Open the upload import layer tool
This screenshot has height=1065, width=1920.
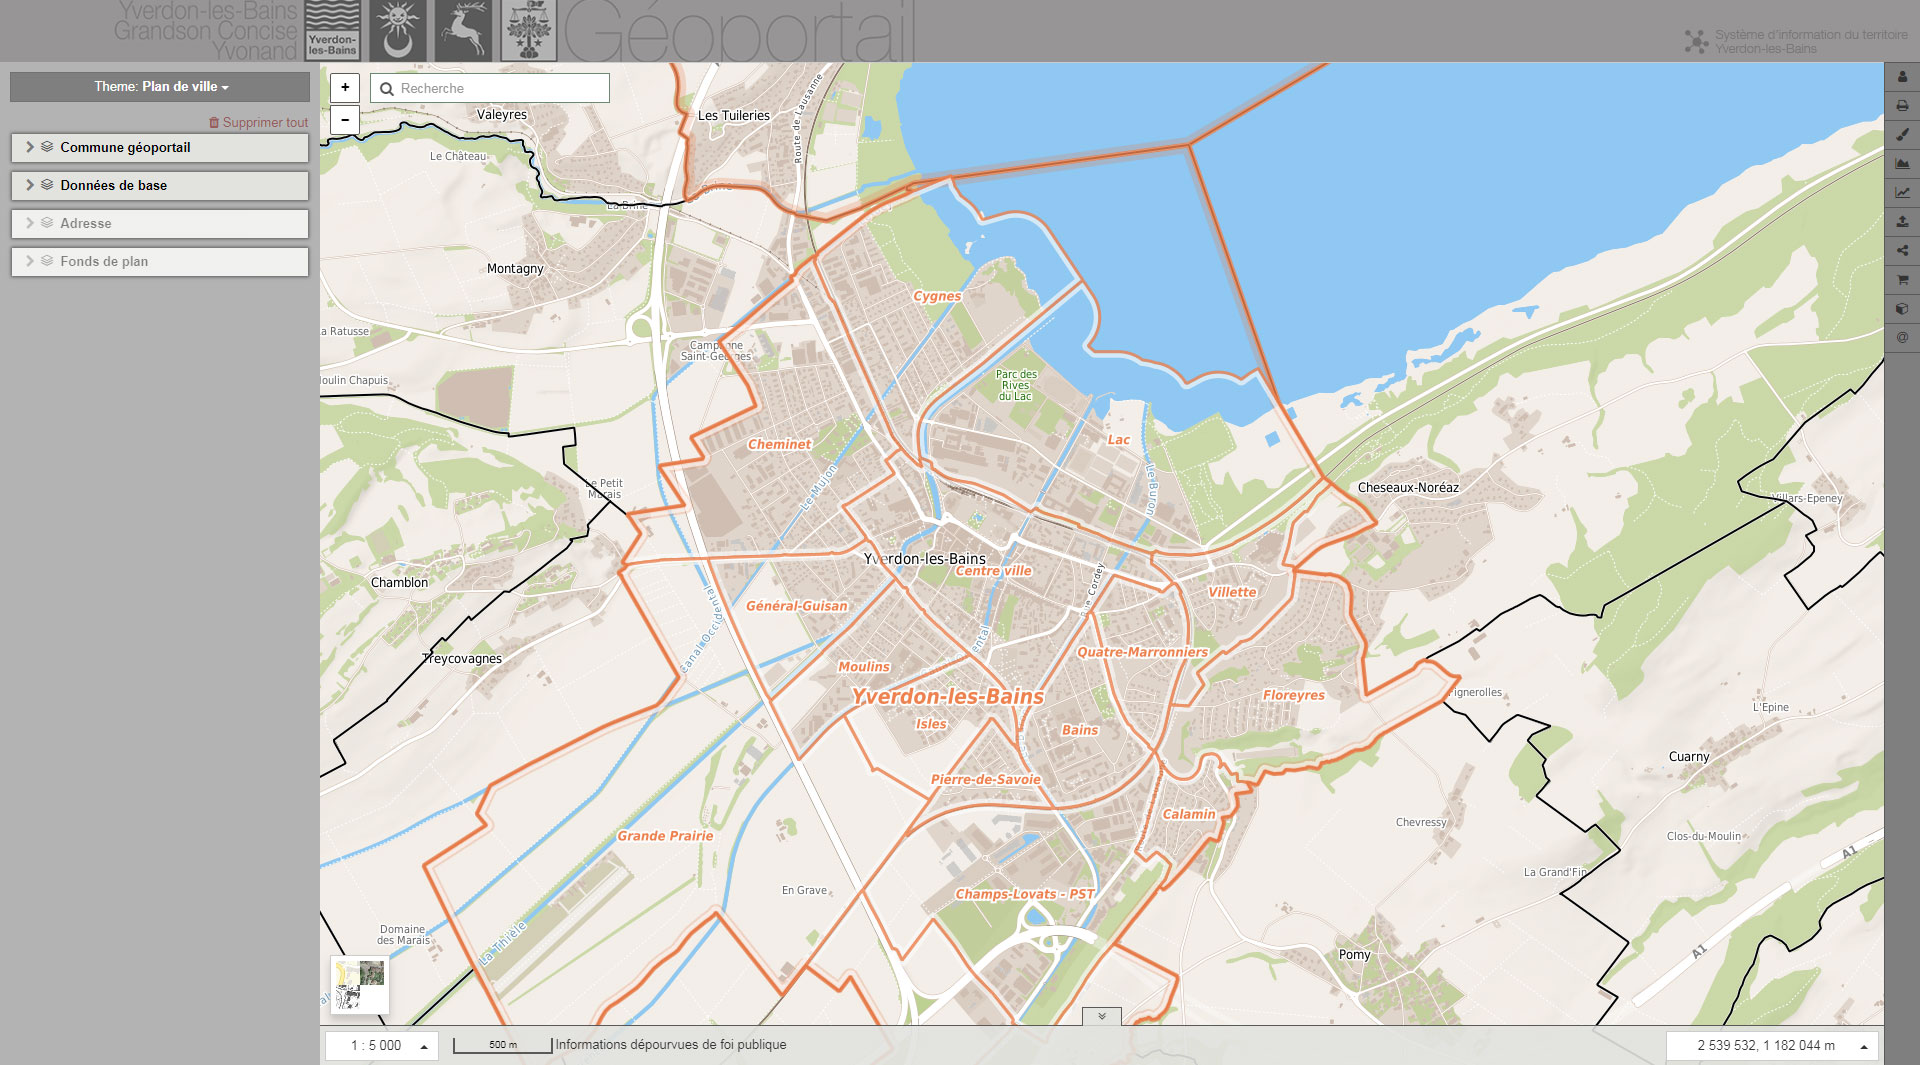coord(1902,222)
